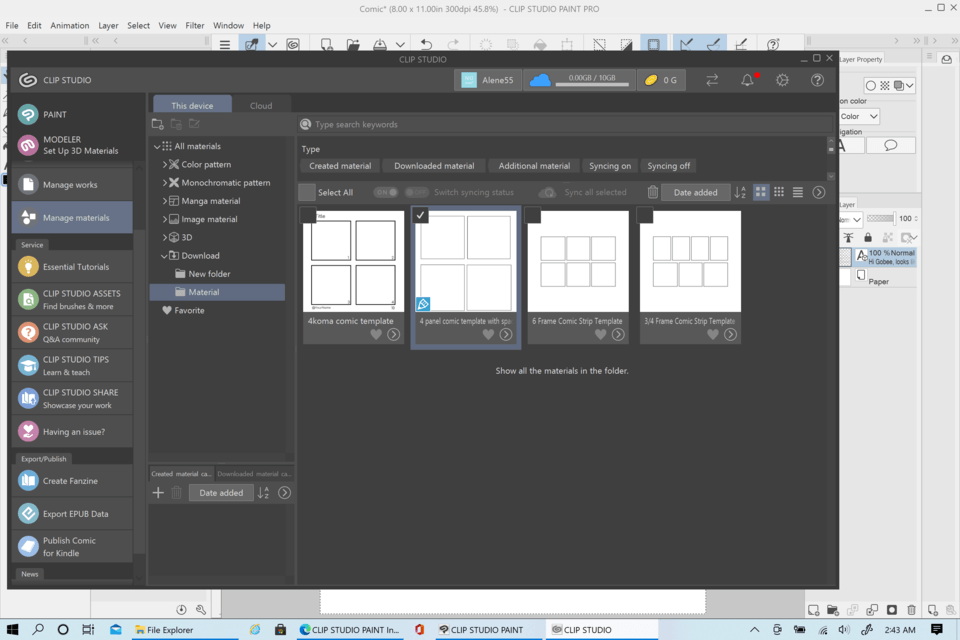Open the PAINT app in sidebar

72,115
